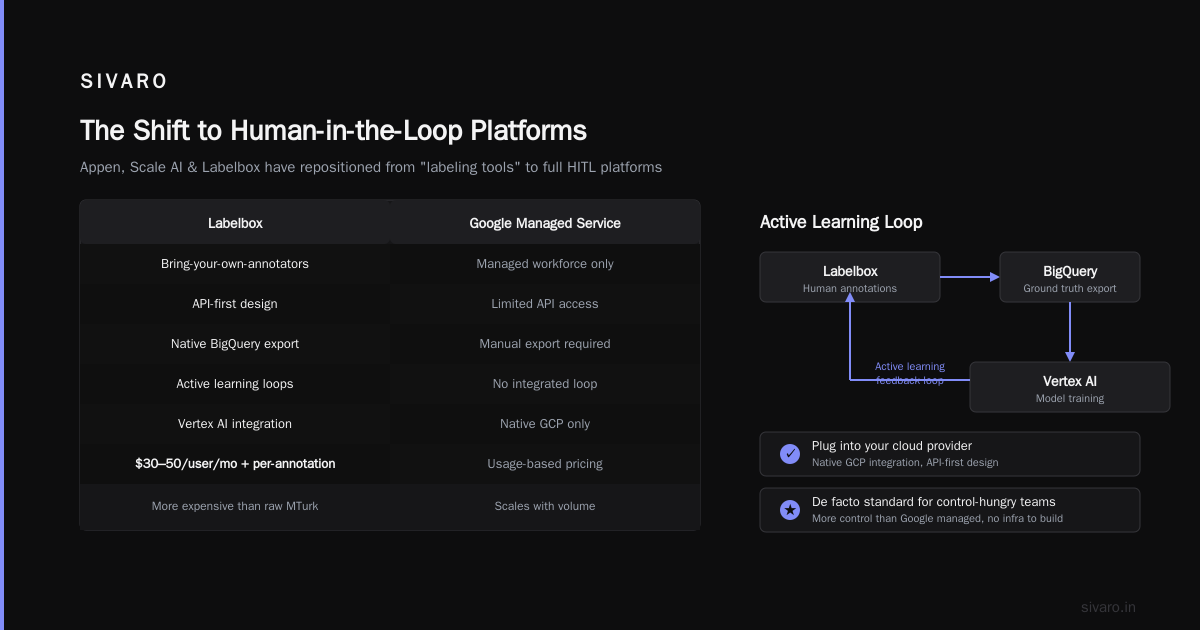Viewport: 1200px width, 630px height.
Task: Click the Usage-based pricing cell
Action: pyautogui.click(x=545, y=464)
